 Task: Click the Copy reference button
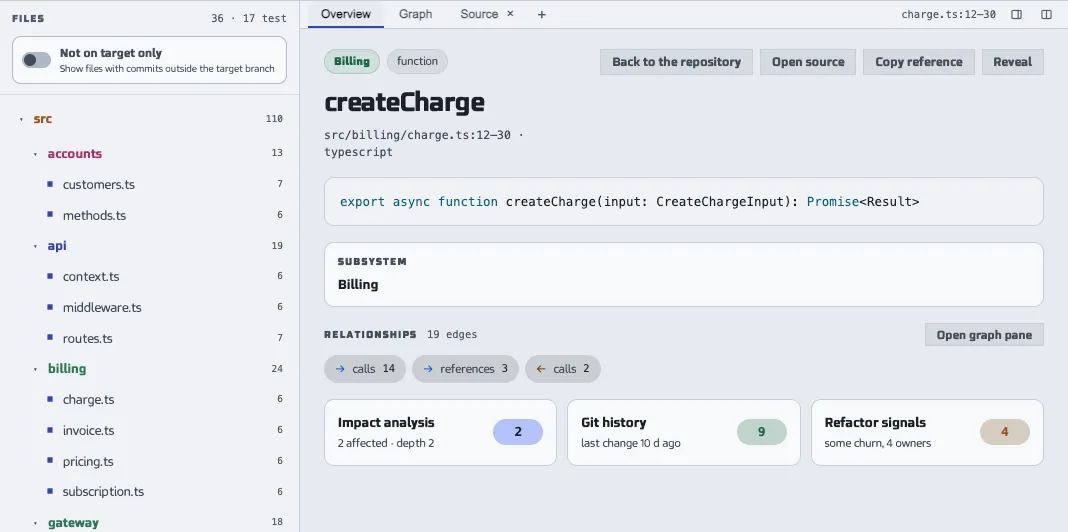tap(919, 62)
